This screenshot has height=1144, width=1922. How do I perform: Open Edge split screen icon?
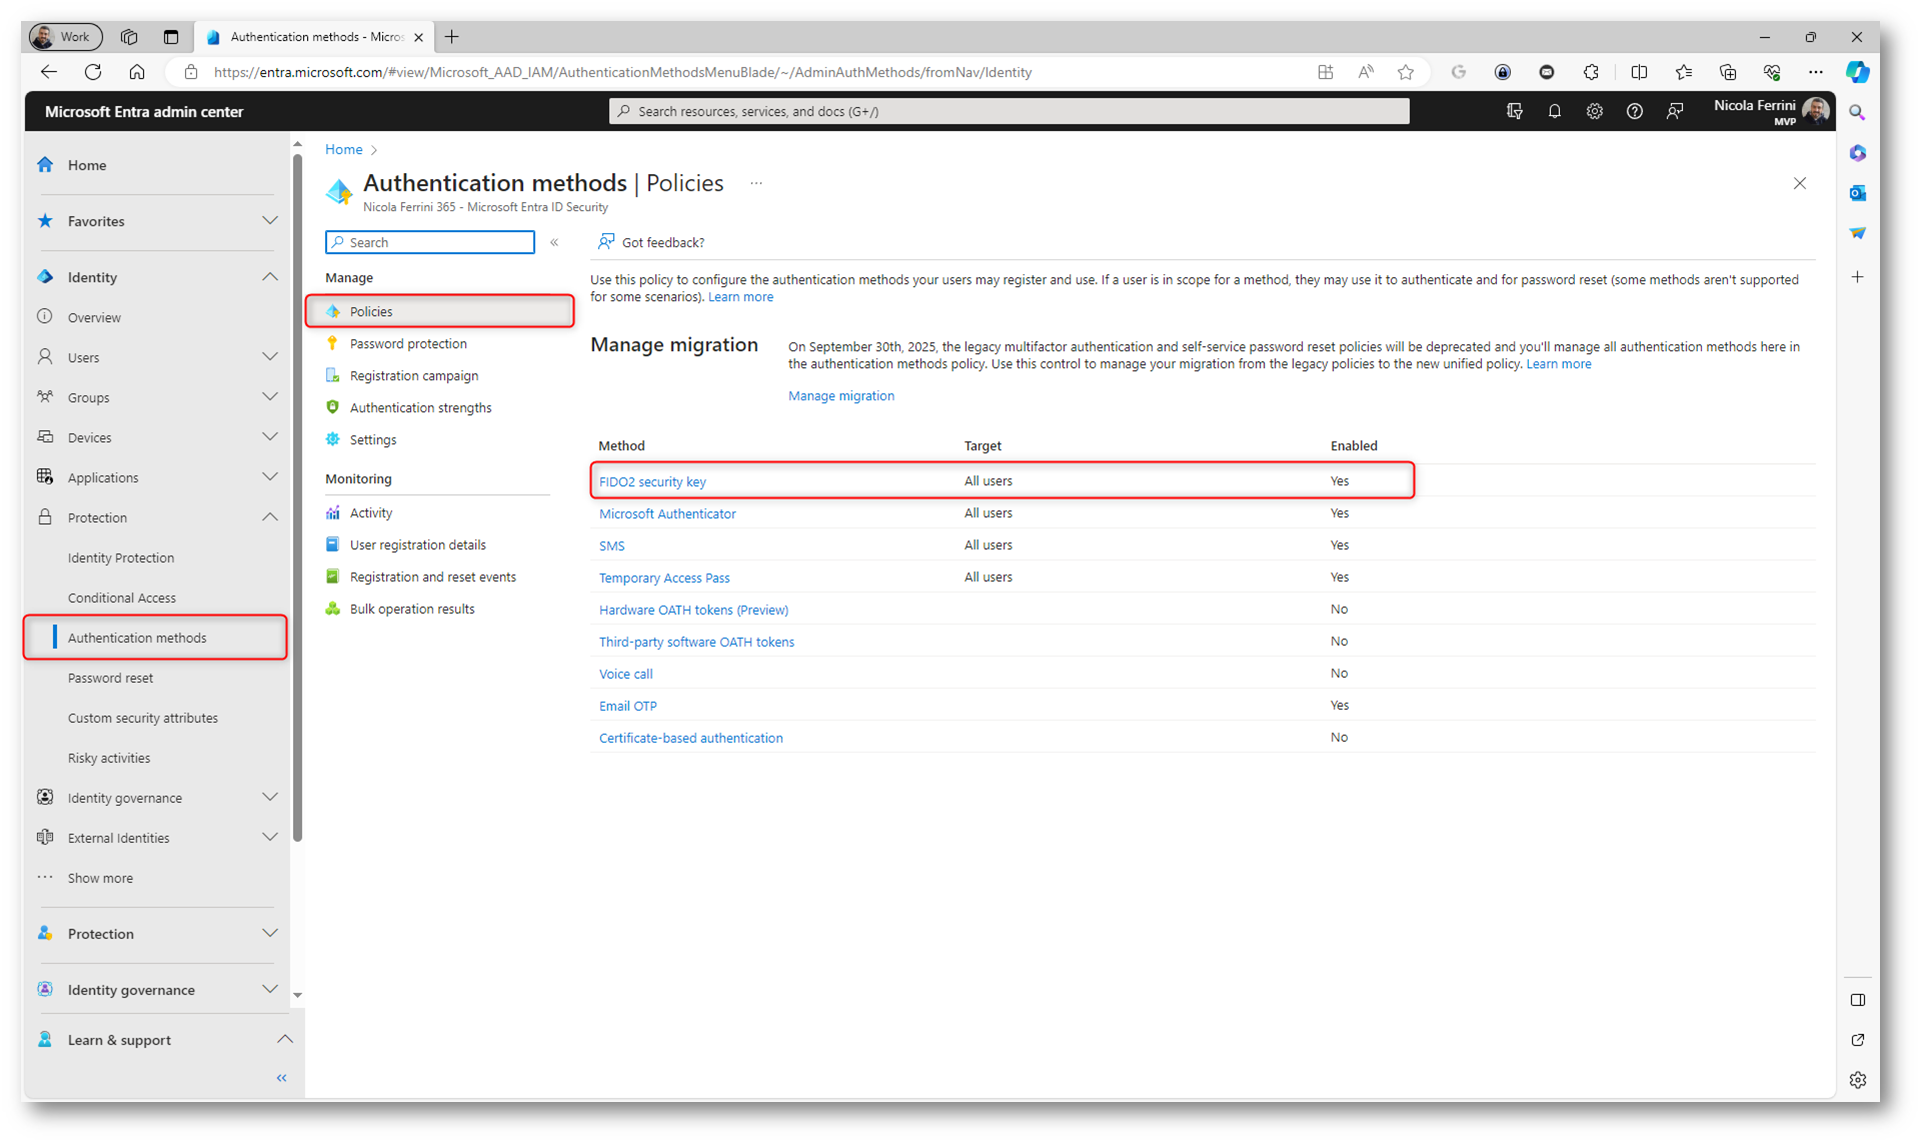pyautogui.click(x=1639, y=72)
